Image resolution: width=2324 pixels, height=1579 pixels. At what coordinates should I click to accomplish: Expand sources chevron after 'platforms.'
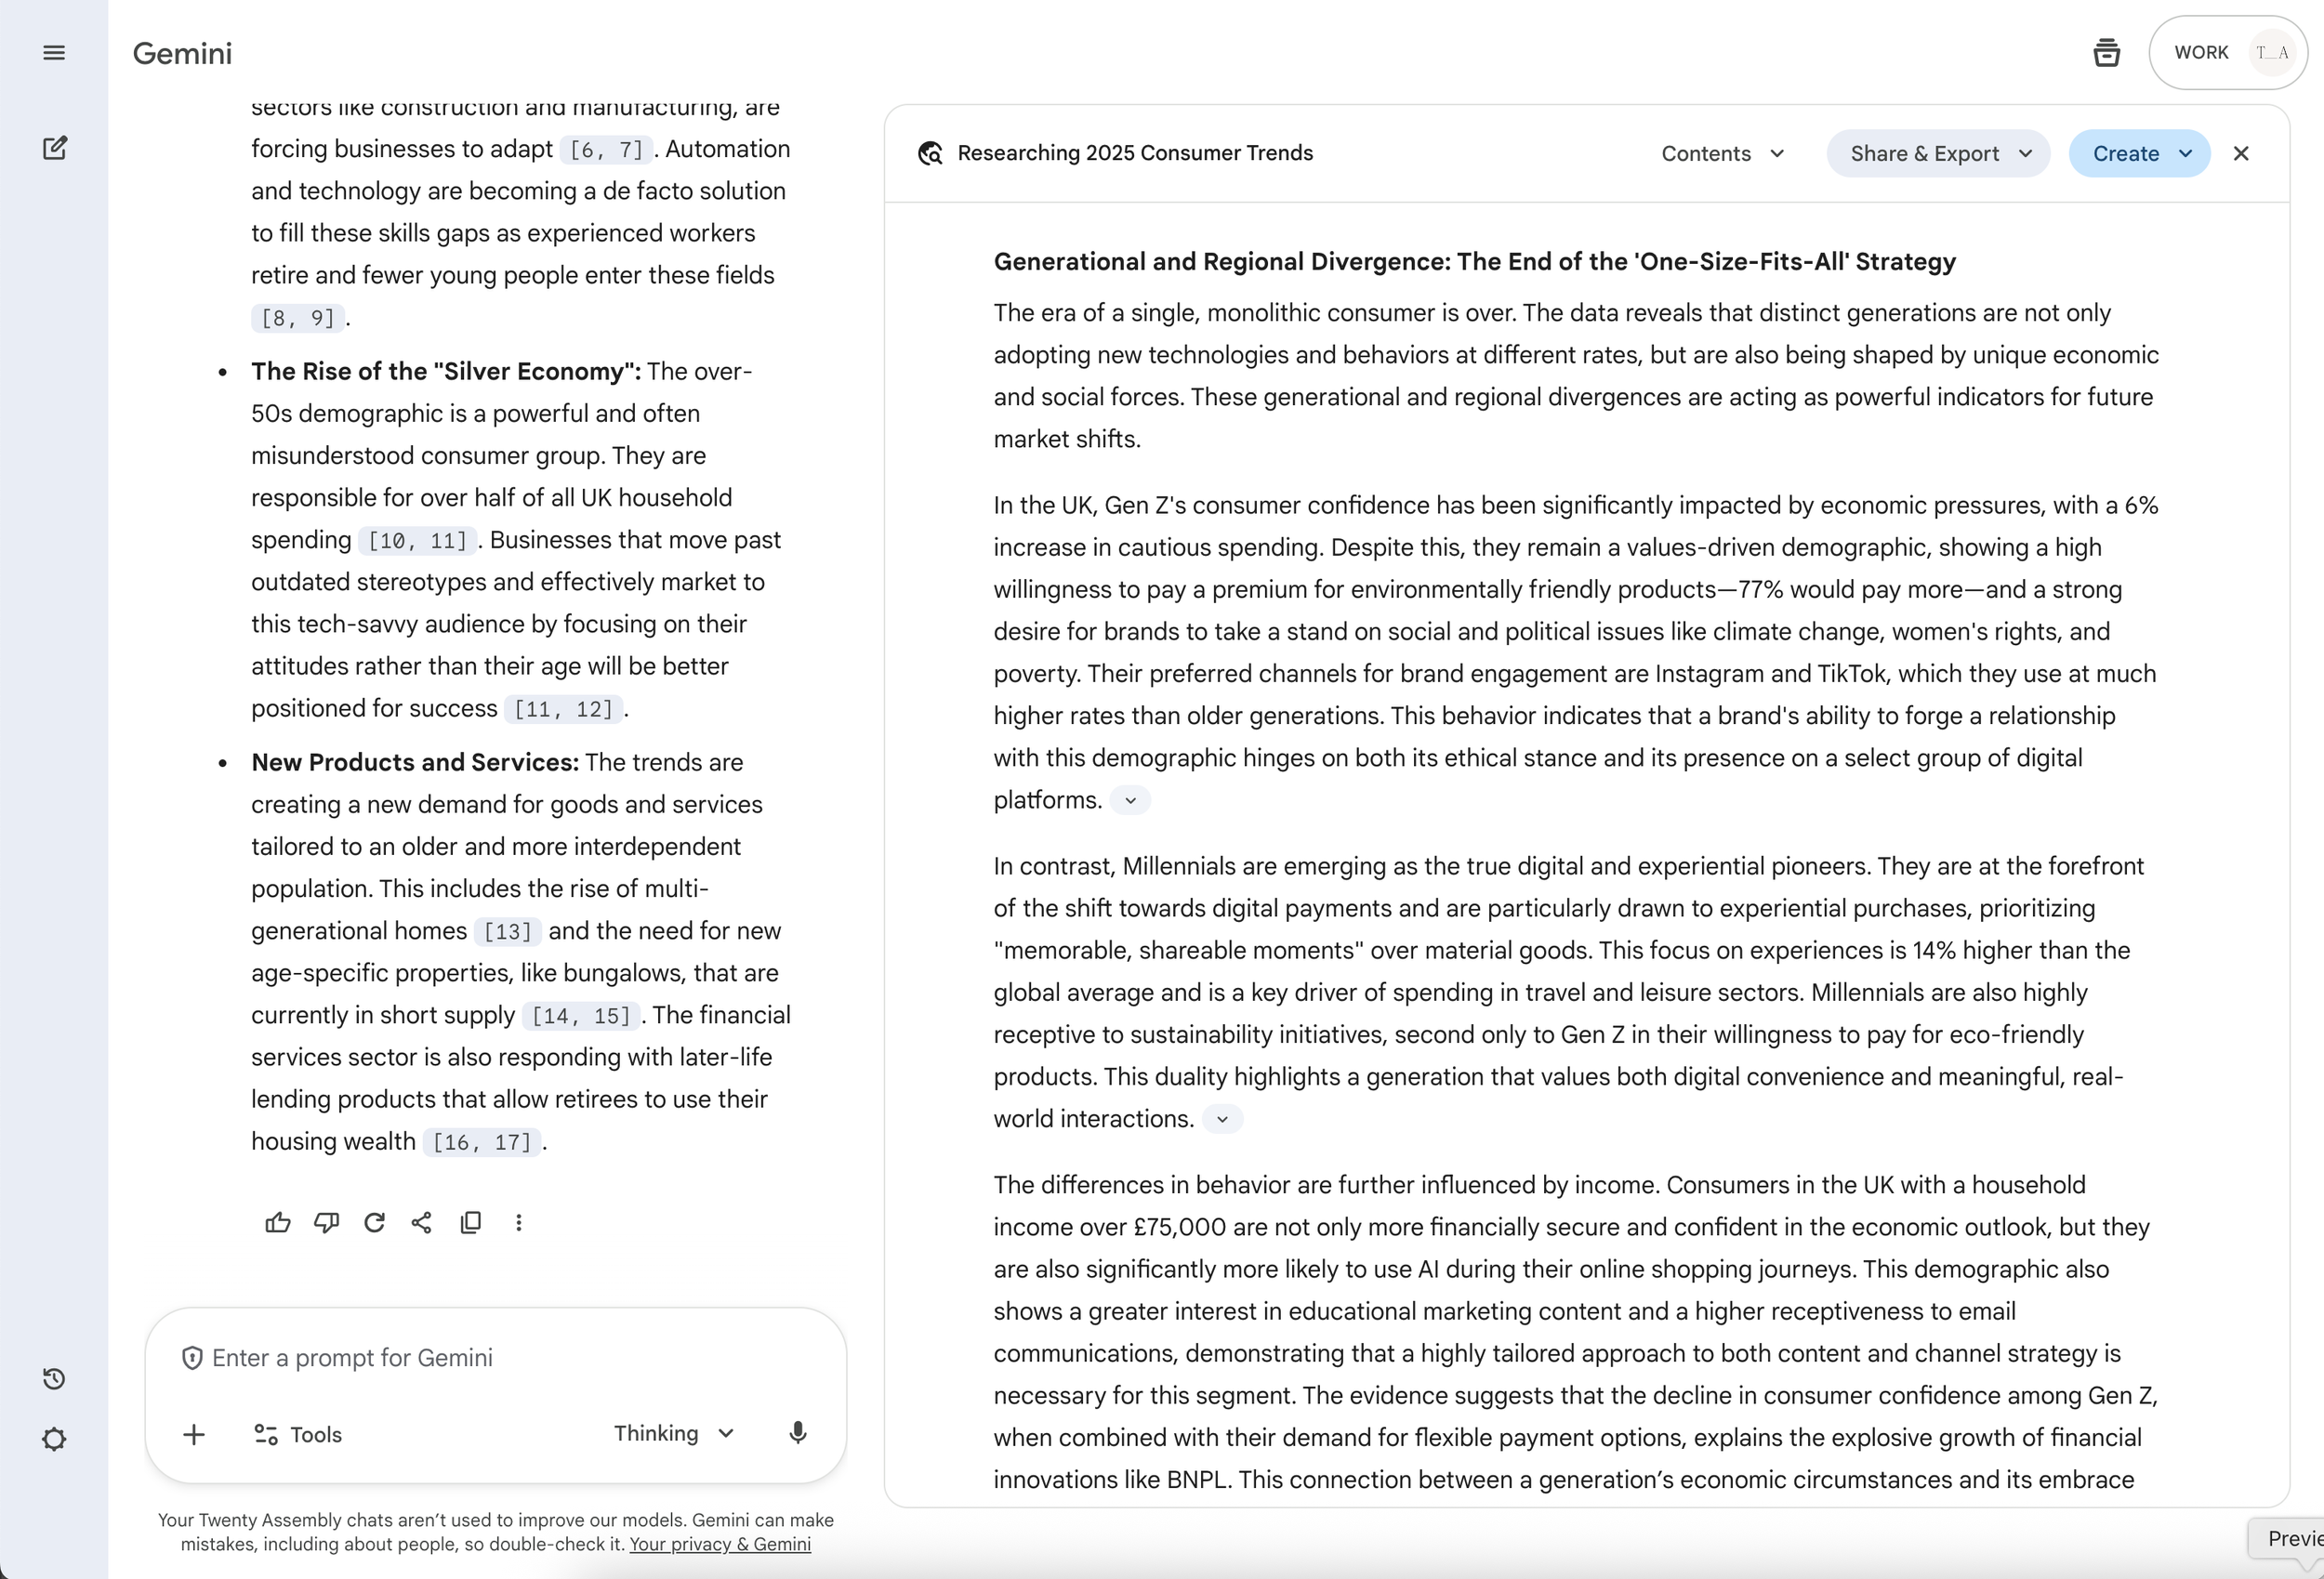coord(1130,800)
